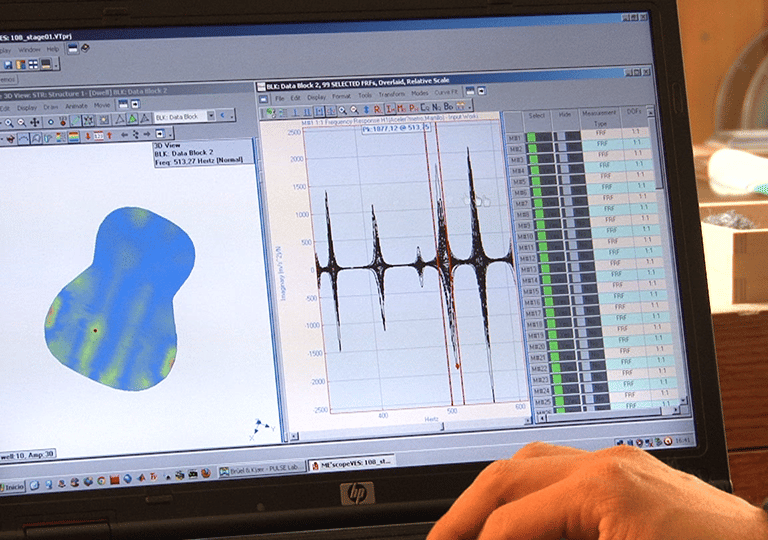
Task: Open the Draw menu in 3D View window
Action: click(x=51, y=107)
